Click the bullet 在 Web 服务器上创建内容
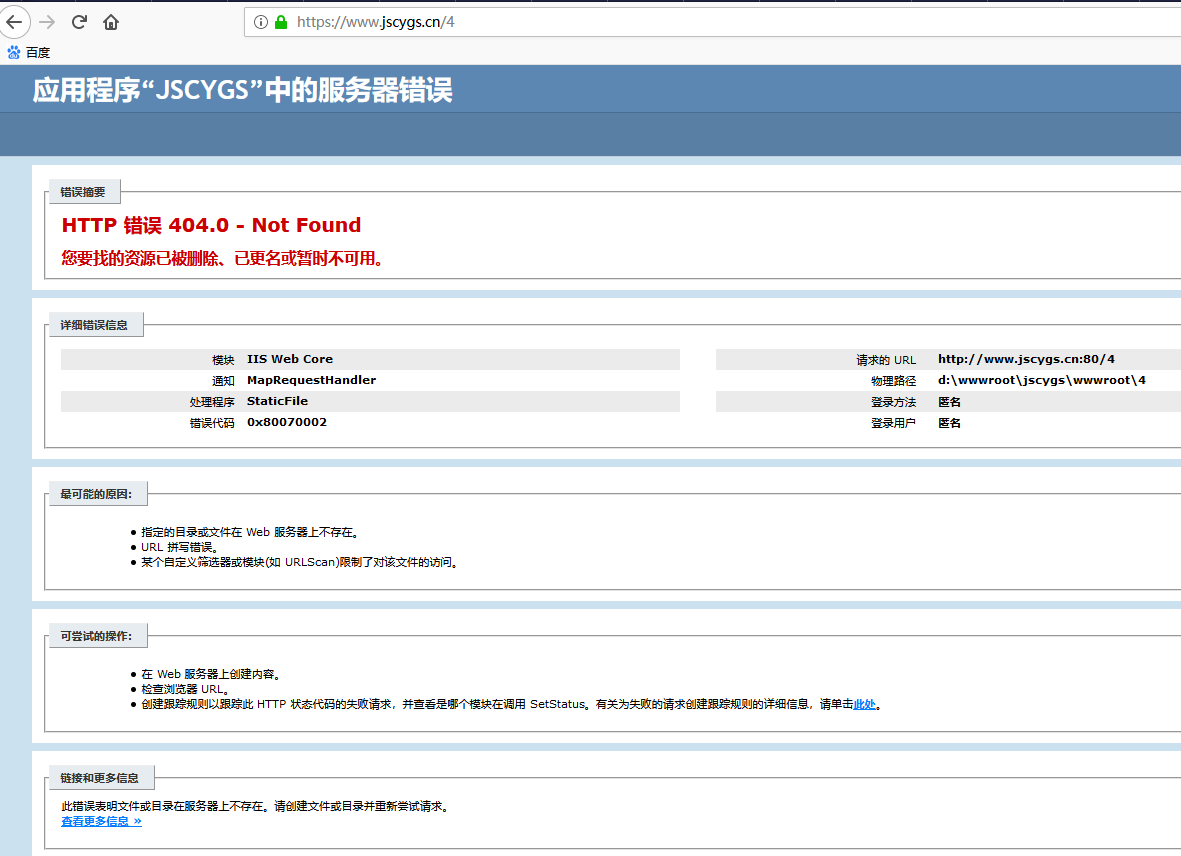 pyautogui.click(x=211, y=675)
